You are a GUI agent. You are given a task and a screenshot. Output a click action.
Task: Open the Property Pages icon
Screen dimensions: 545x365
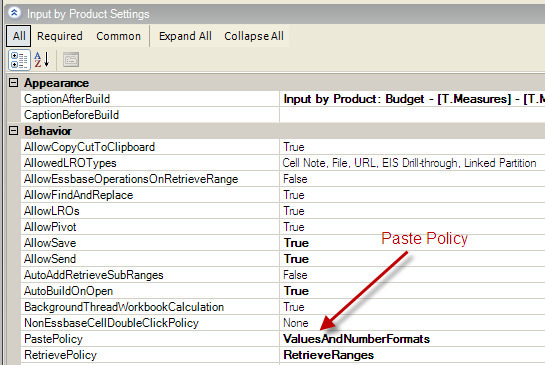click(71, 60)
